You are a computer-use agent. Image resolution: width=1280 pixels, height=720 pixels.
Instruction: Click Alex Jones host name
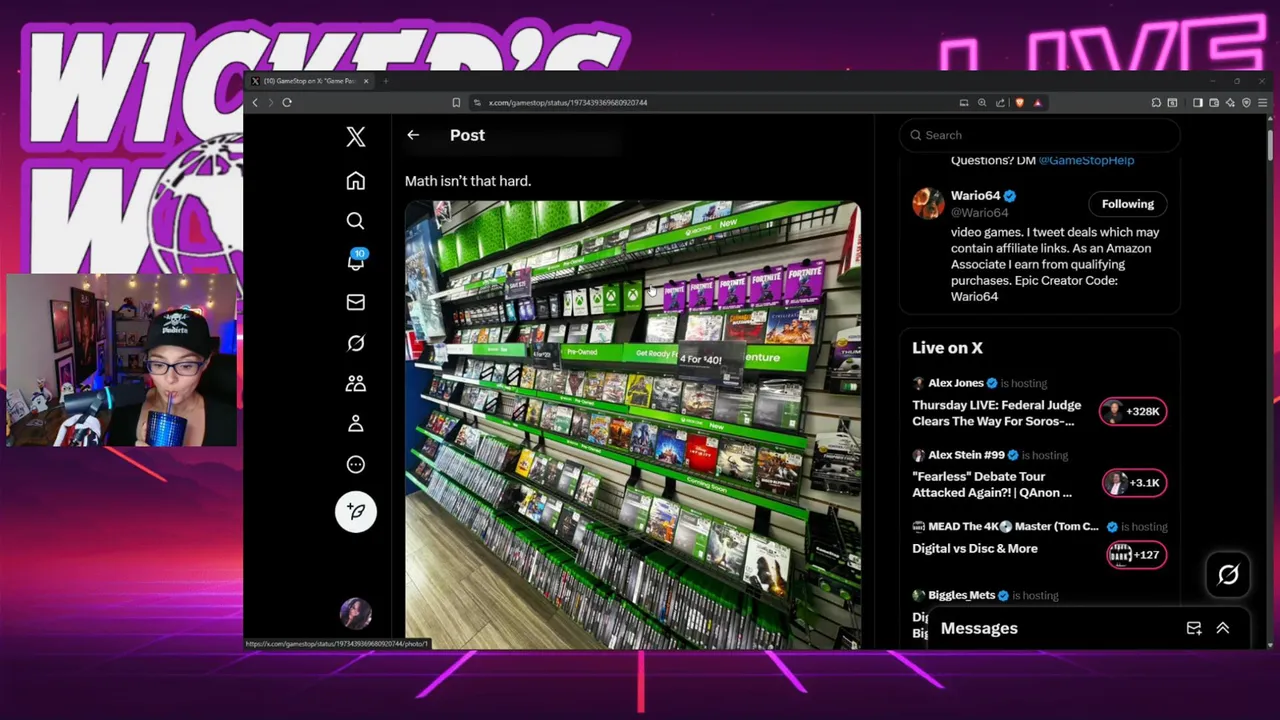click(956, 383)
